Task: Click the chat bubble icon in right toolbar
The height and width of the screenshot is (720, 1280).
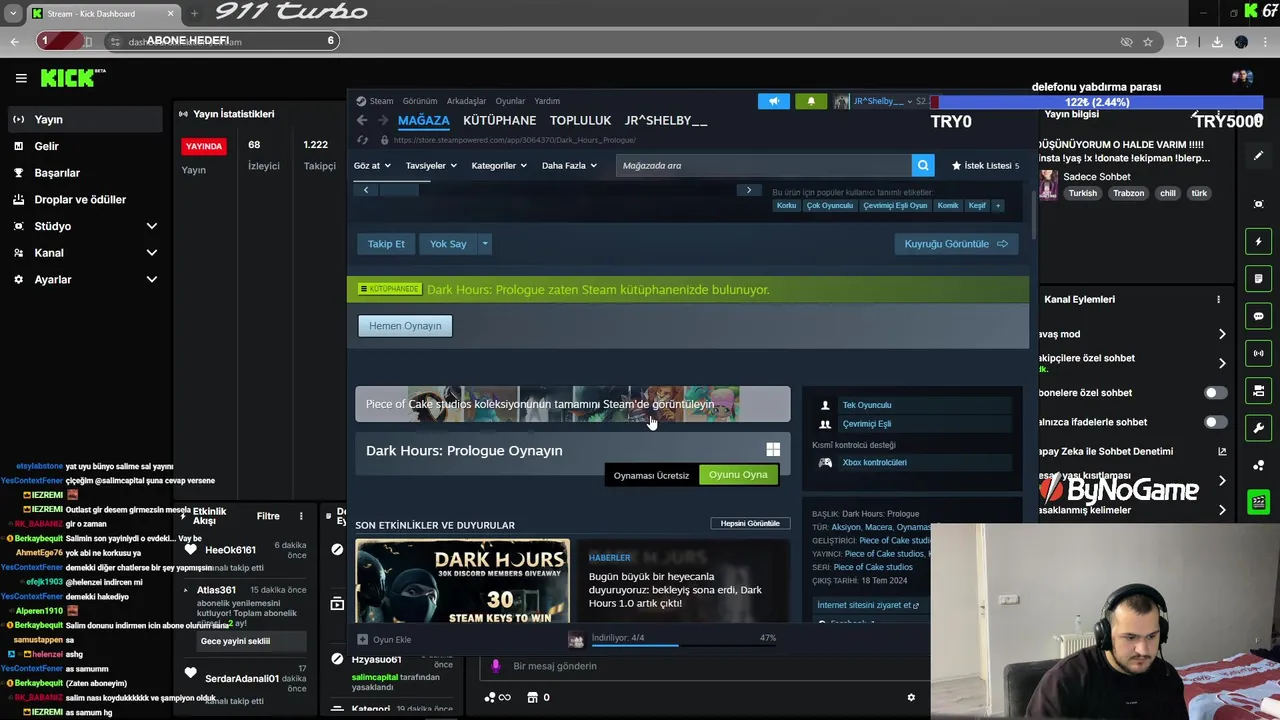Action: pos(1258,316)
